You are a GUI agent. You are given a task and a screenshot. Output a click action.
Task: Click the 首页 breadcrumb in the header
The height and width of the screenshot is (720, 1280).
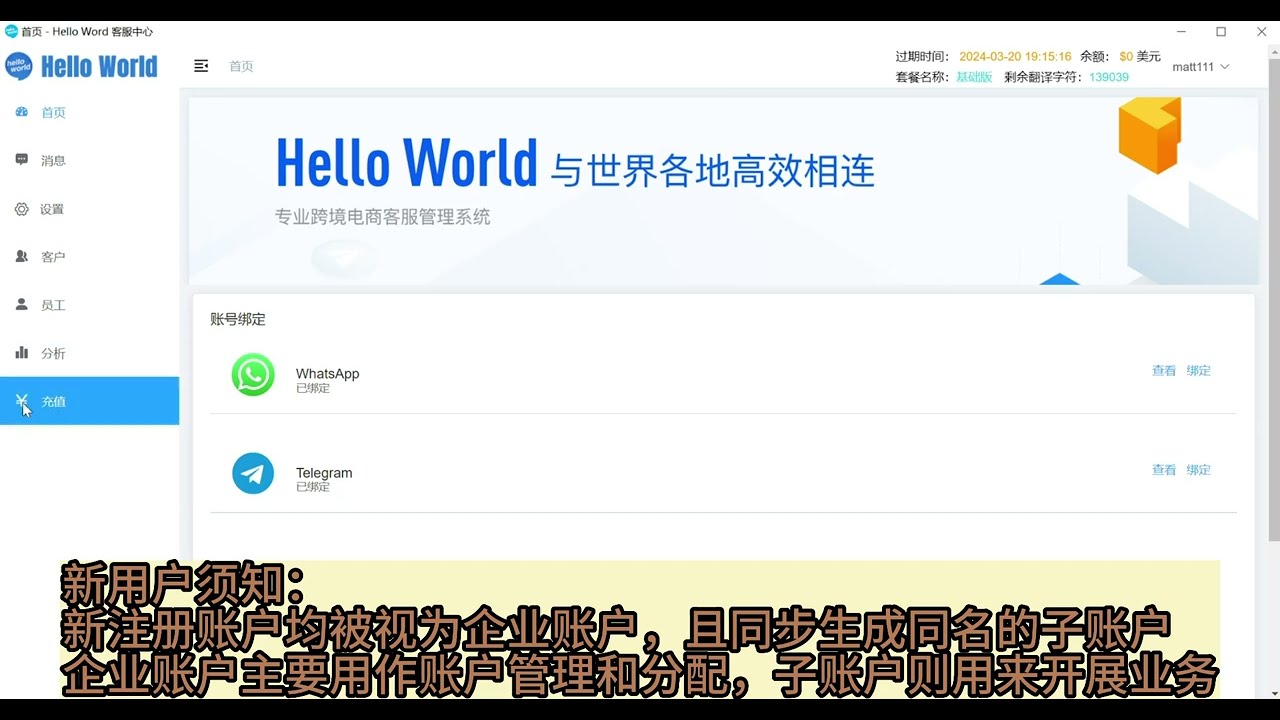tap(241, 66)
